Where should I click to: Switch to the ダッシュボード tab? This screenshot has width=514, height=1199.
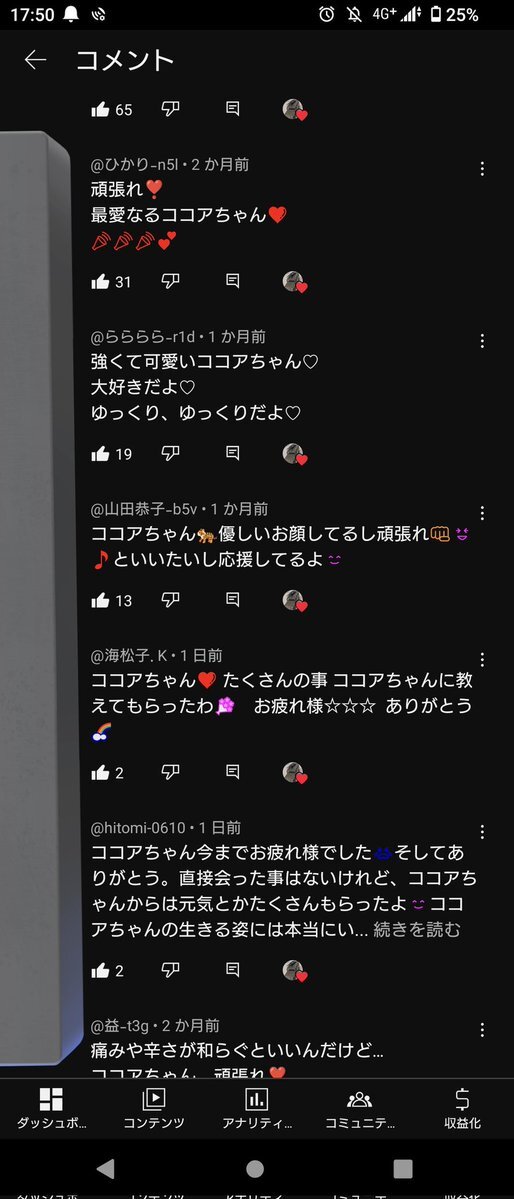pyautogui.click(x=51, y=1109)
